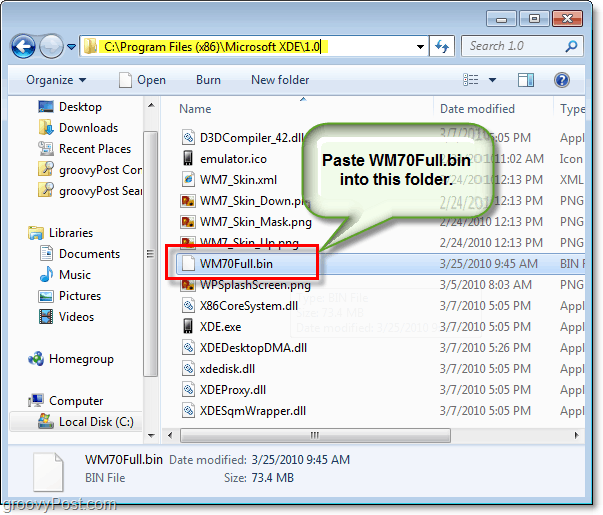This screenshot has width=603, height=515.
Task: Click the address bar path field
Action: 254,47
